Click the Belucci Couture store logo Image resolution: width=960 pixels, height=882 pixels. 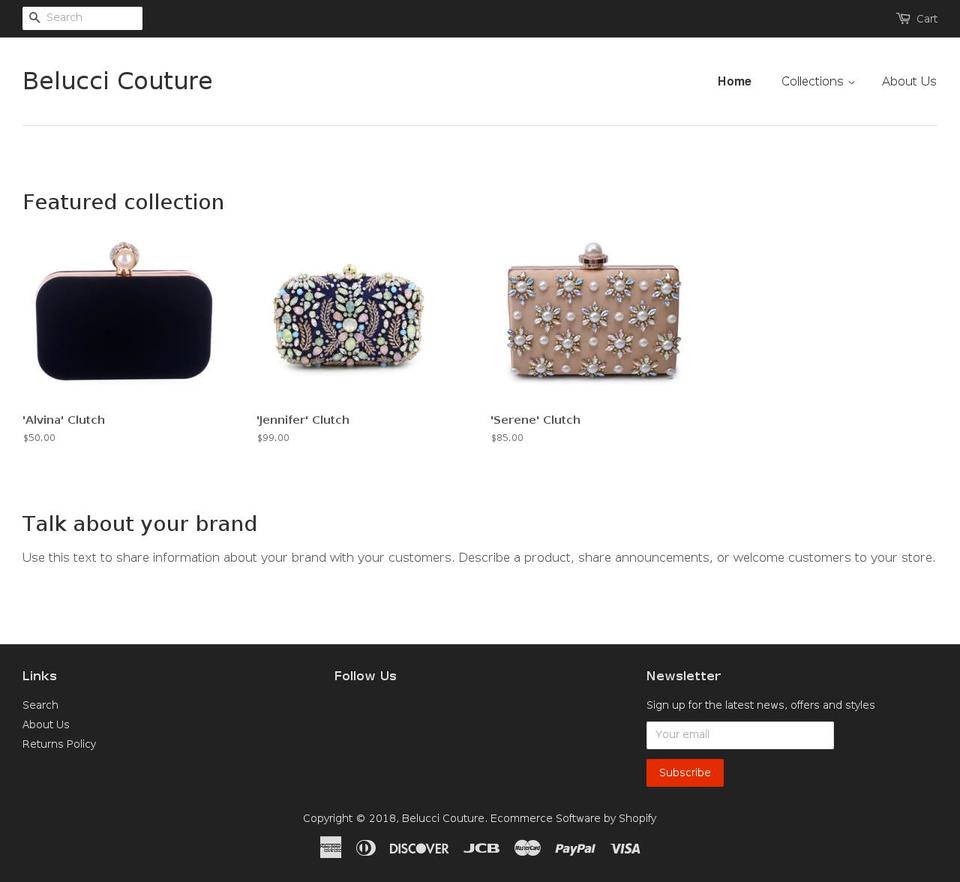[118, 81]
